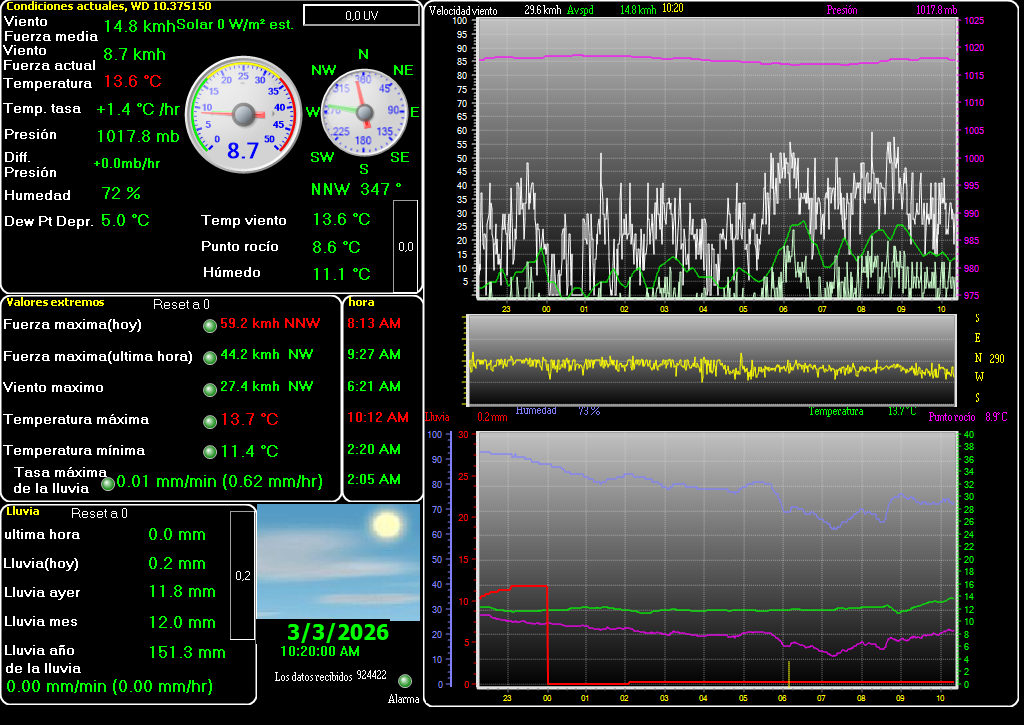The width and height of the screenshot is (1024, 725).
Task: Click the wind direction compass gauge
Action: point(364,111)
